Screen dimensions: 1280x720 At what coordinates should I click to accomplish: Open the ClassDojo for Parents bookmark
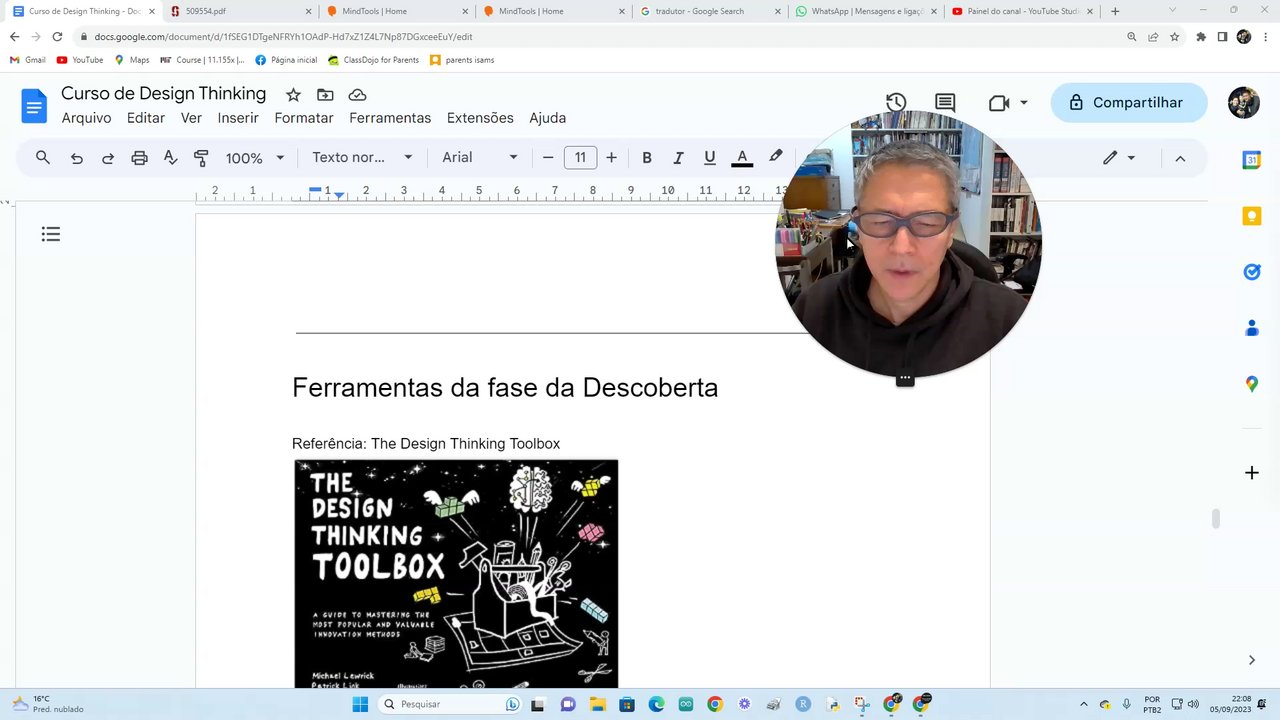coord(374,60)
